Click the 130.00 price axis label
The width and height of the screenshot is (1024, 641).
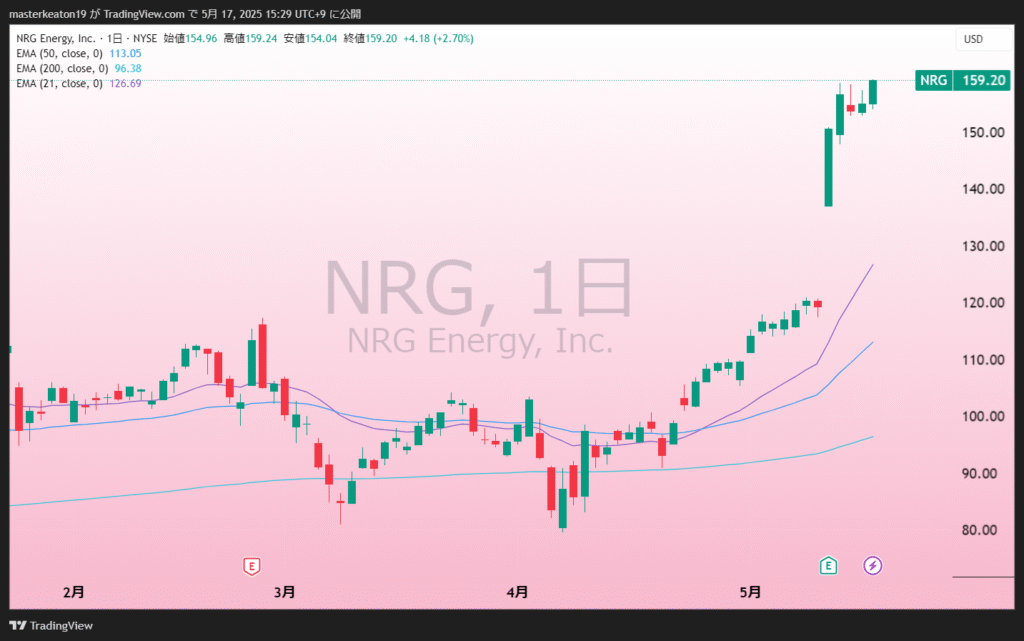coord(983,246)
